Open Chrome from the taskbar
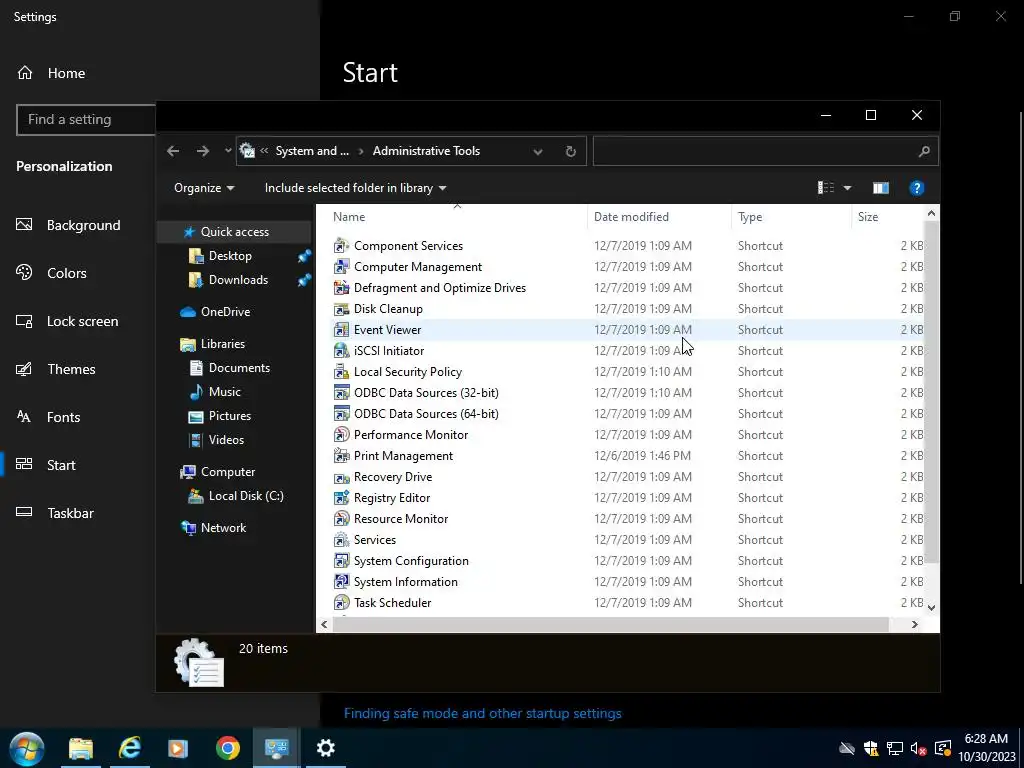 pos(228,748)
